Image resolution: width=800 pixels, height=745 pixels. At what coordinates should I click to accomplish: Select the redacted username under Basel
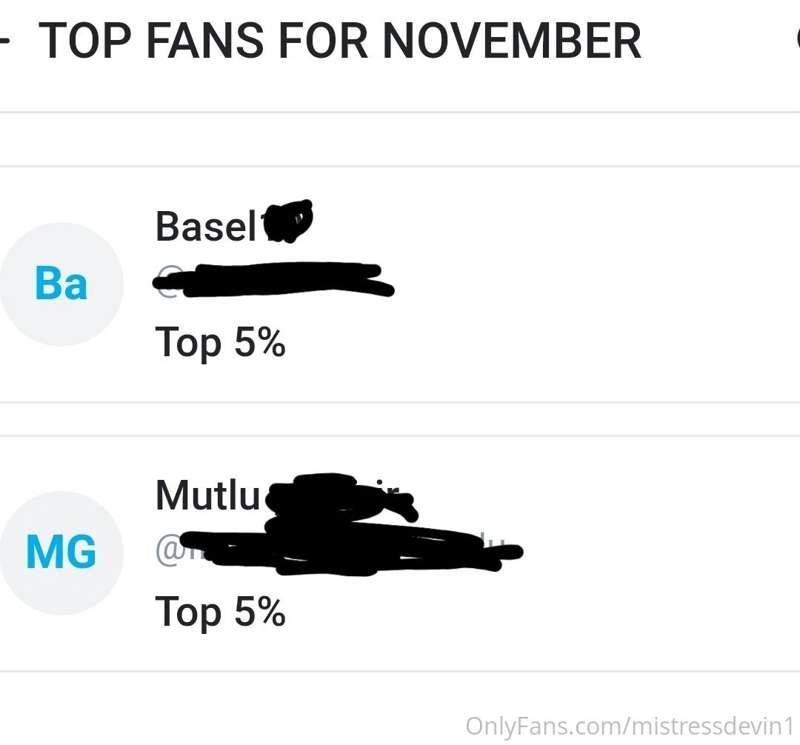click(x=273, y=281)
